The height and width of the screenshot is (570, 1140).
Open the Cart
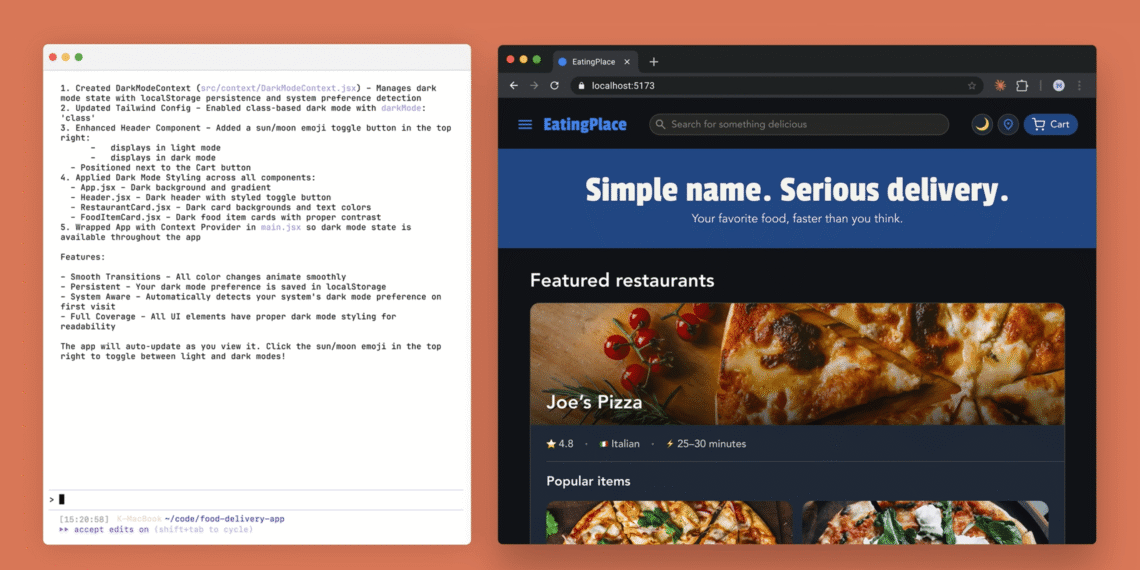pos(1050,125)
